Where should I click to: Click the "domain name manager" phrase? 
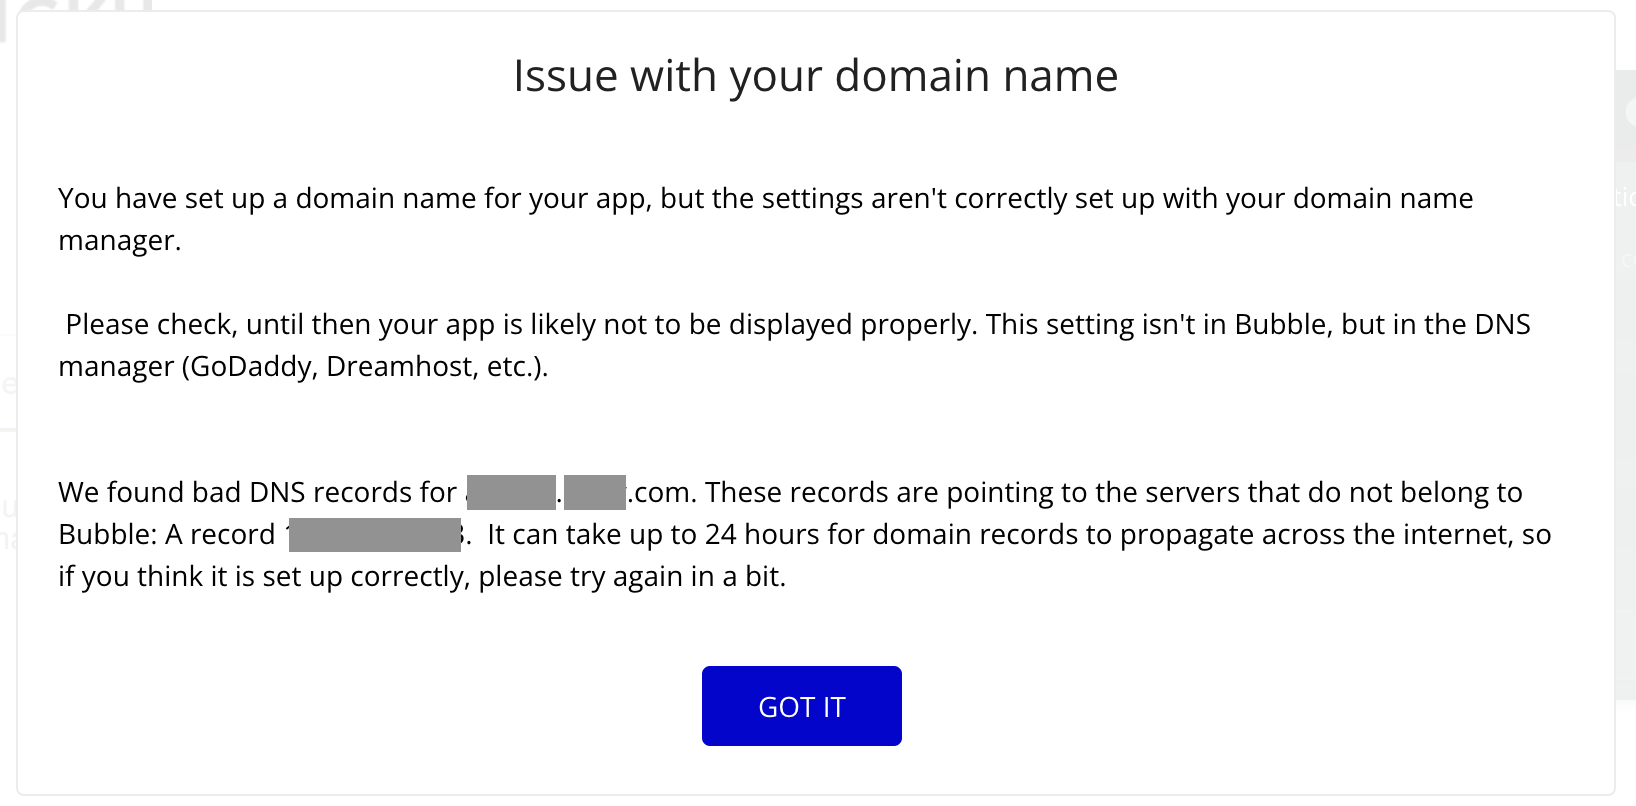pos(1382,198)
